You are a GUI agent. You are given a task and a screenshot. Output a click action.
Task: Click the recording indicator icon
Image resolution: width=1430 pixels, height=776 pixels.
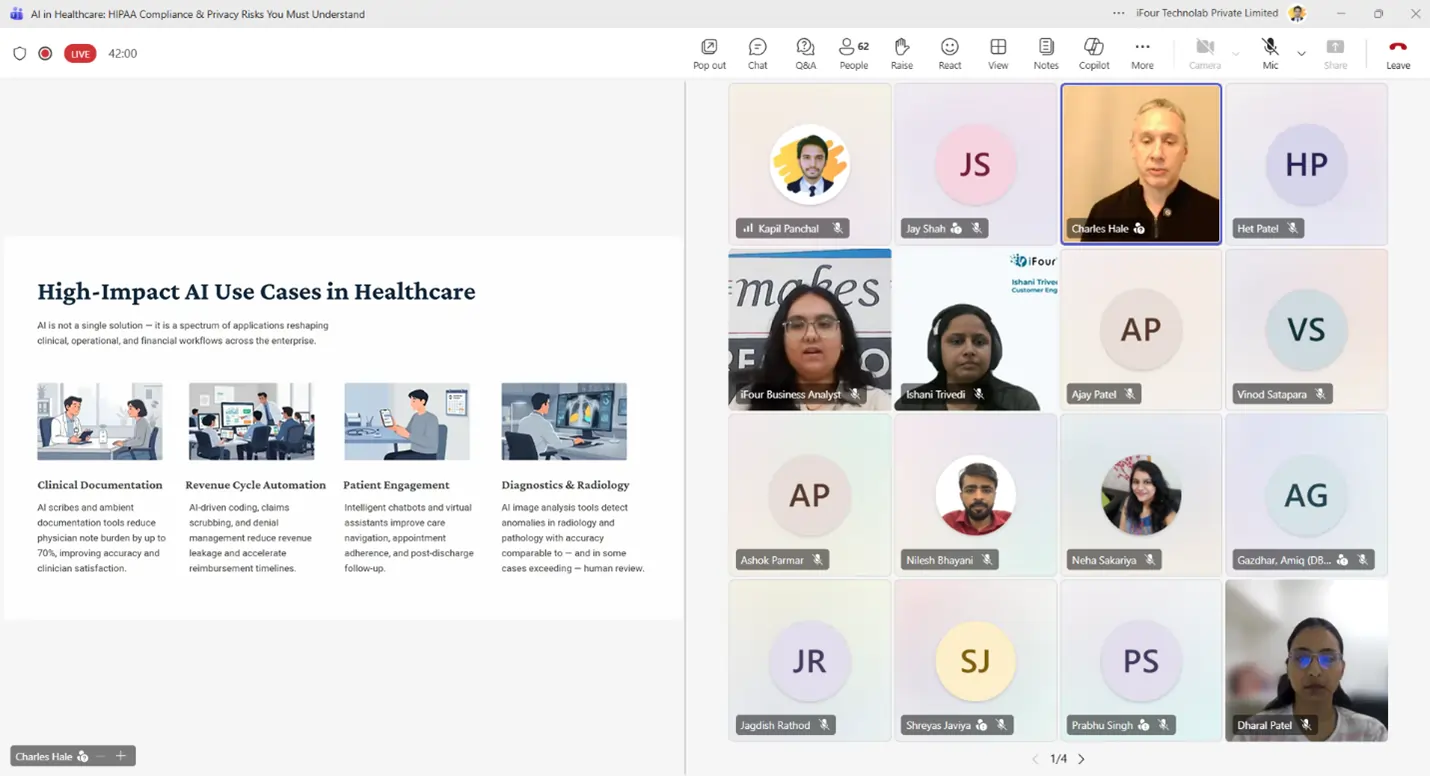point(45,54)
